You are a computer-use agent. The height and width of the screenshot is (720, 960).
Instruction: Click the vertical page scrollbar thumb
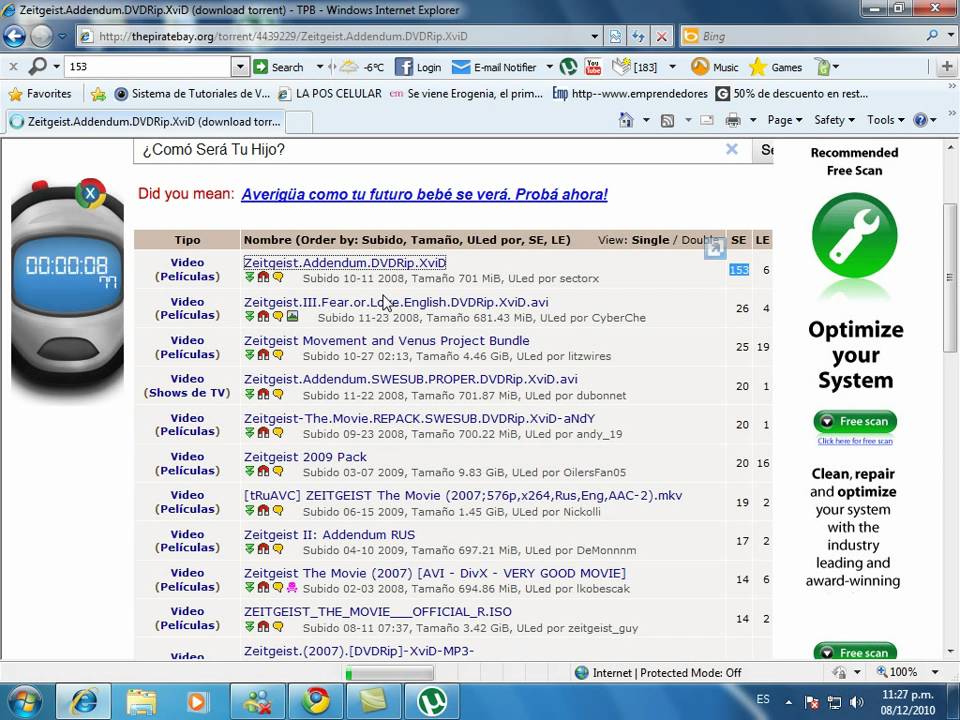(x=950, y=277)
